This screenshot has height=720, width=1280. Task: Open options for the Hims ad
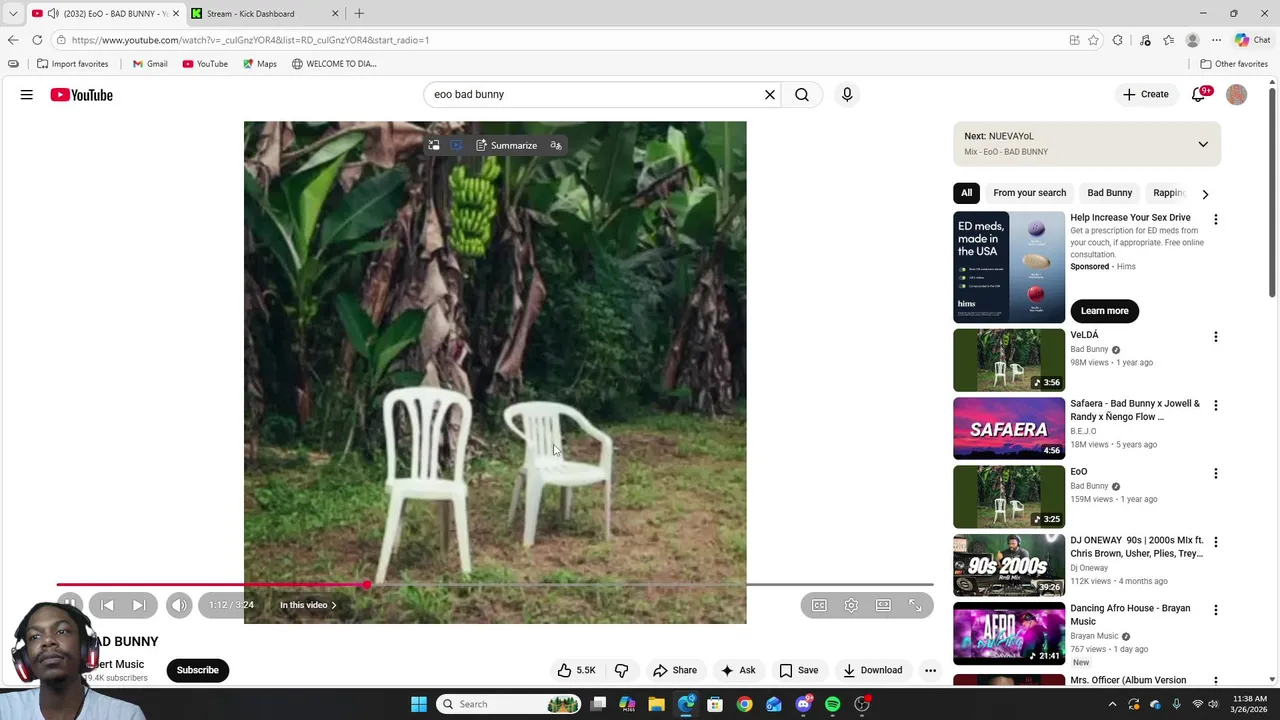coord(1216,219)
